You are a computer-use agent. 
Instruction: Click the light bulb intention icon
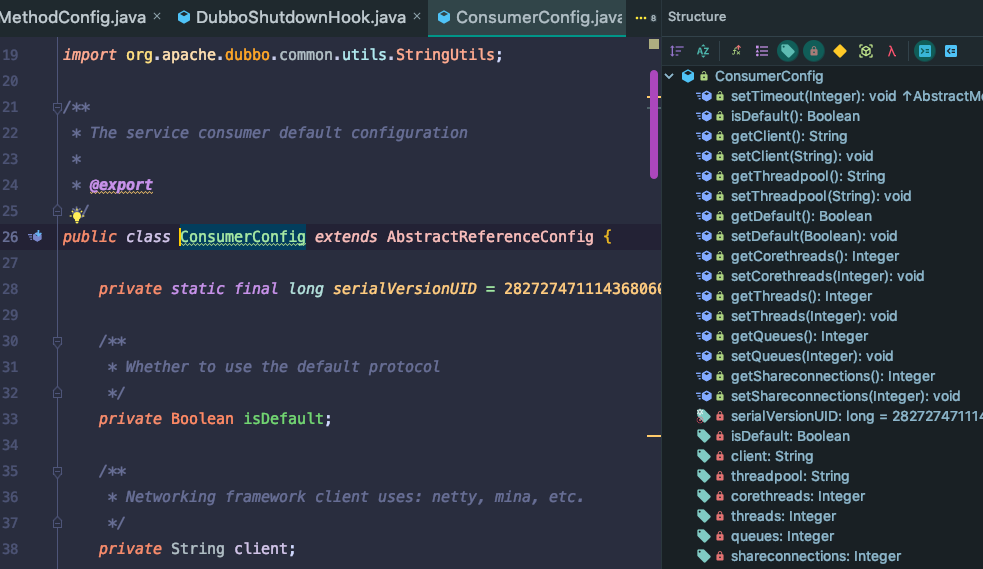tap(76, 215)
